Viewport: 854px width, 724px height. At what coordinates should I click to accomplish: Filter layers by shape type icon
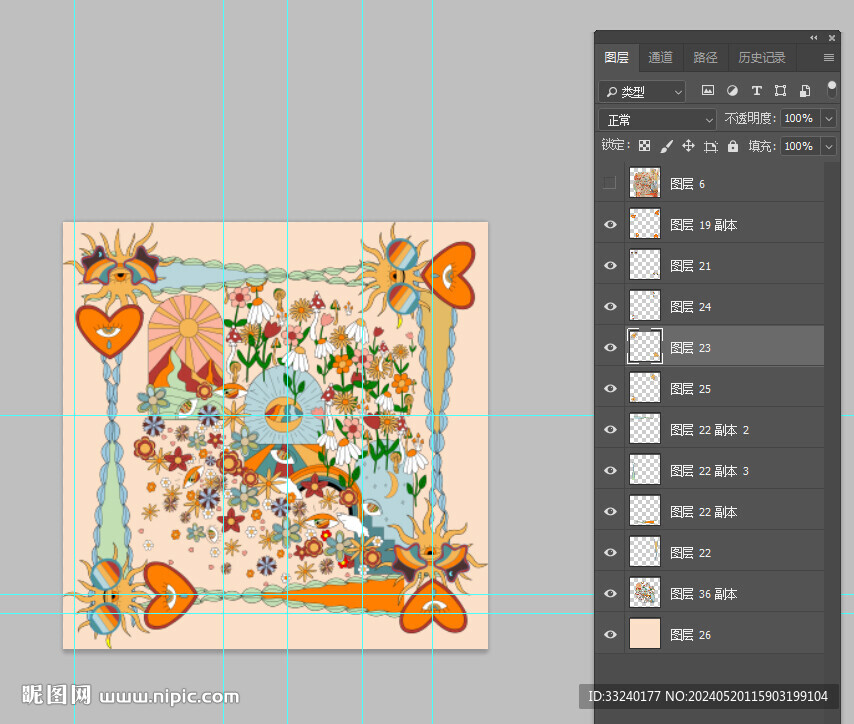click(x=780, y=91)
